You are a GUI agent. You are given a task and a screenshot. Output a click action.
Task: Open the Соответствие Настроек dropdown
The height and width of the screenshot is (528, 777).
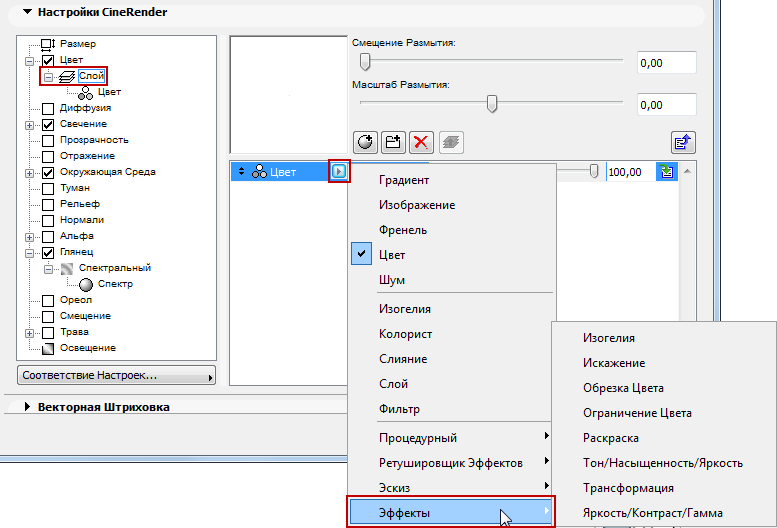click(116, 375)
